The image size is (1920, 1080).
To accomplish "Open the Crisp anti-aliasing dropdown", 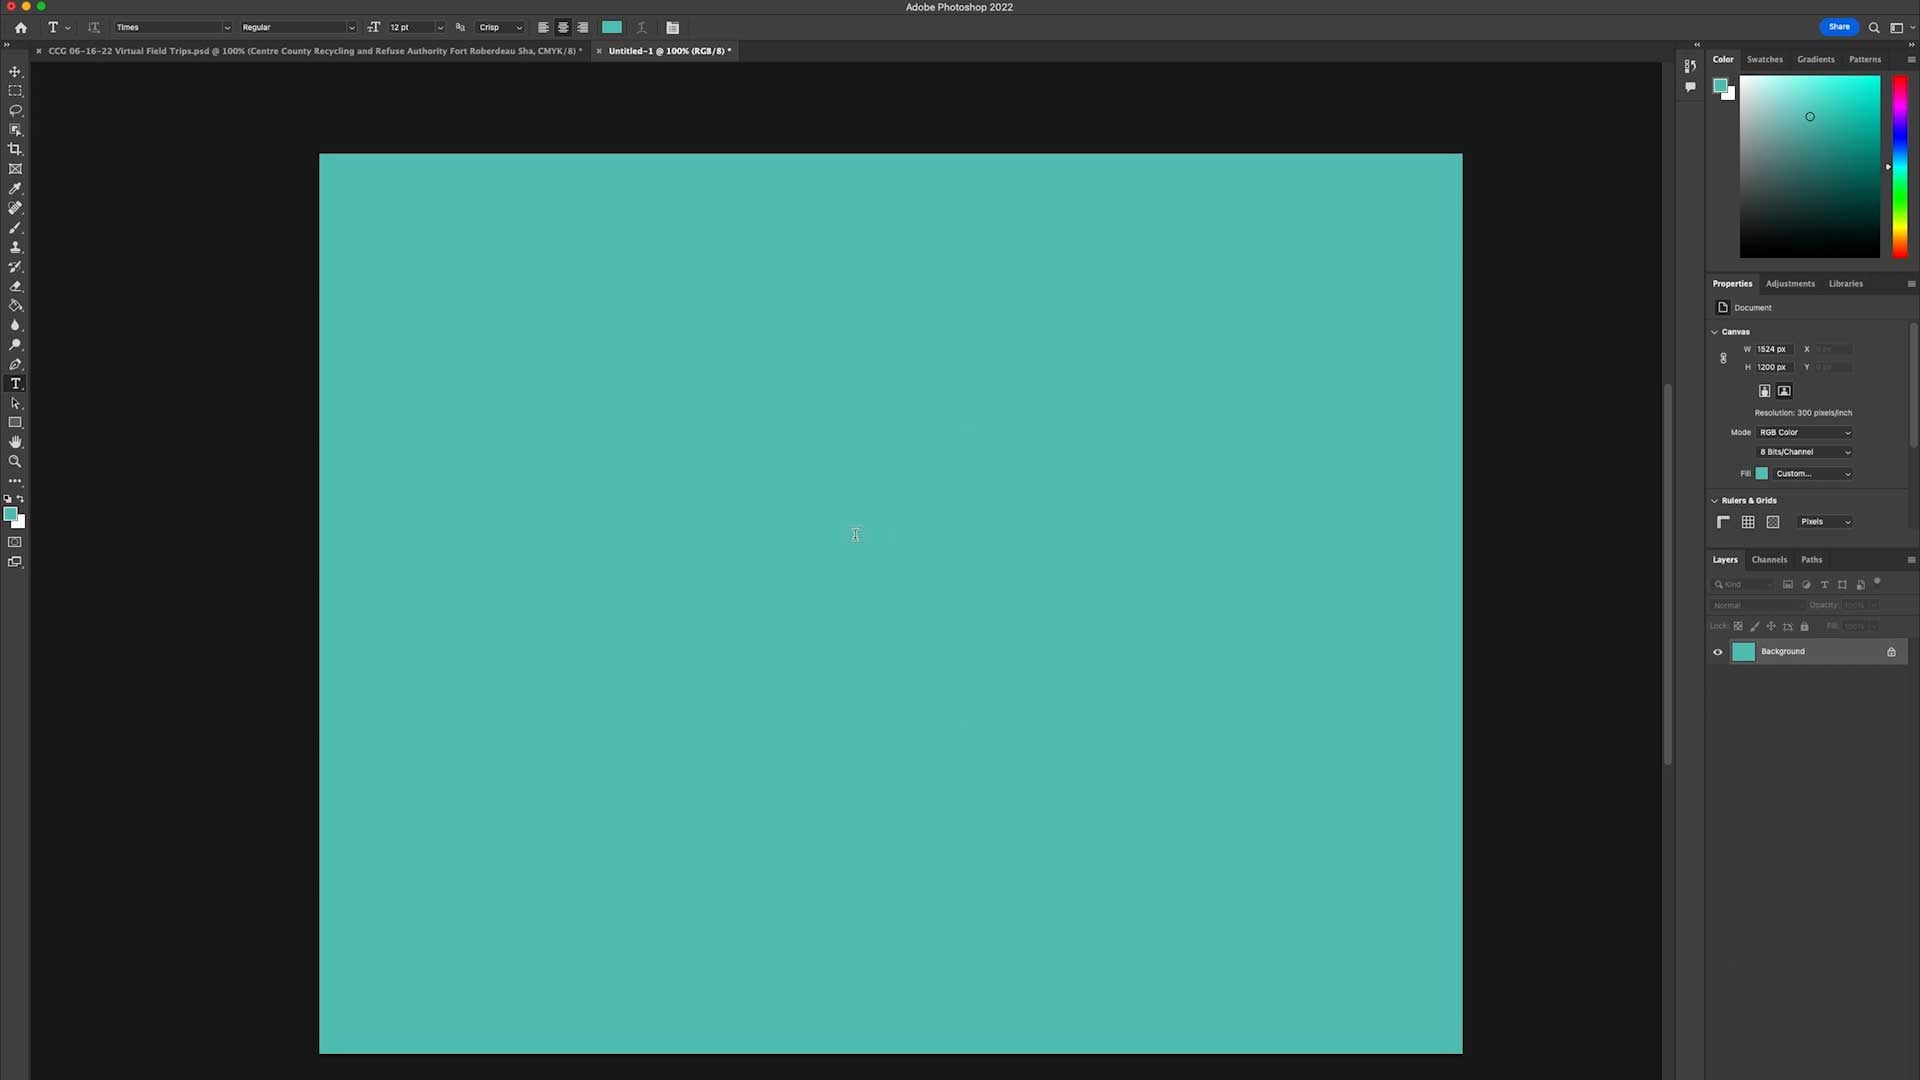I will (x=500, y=28).
